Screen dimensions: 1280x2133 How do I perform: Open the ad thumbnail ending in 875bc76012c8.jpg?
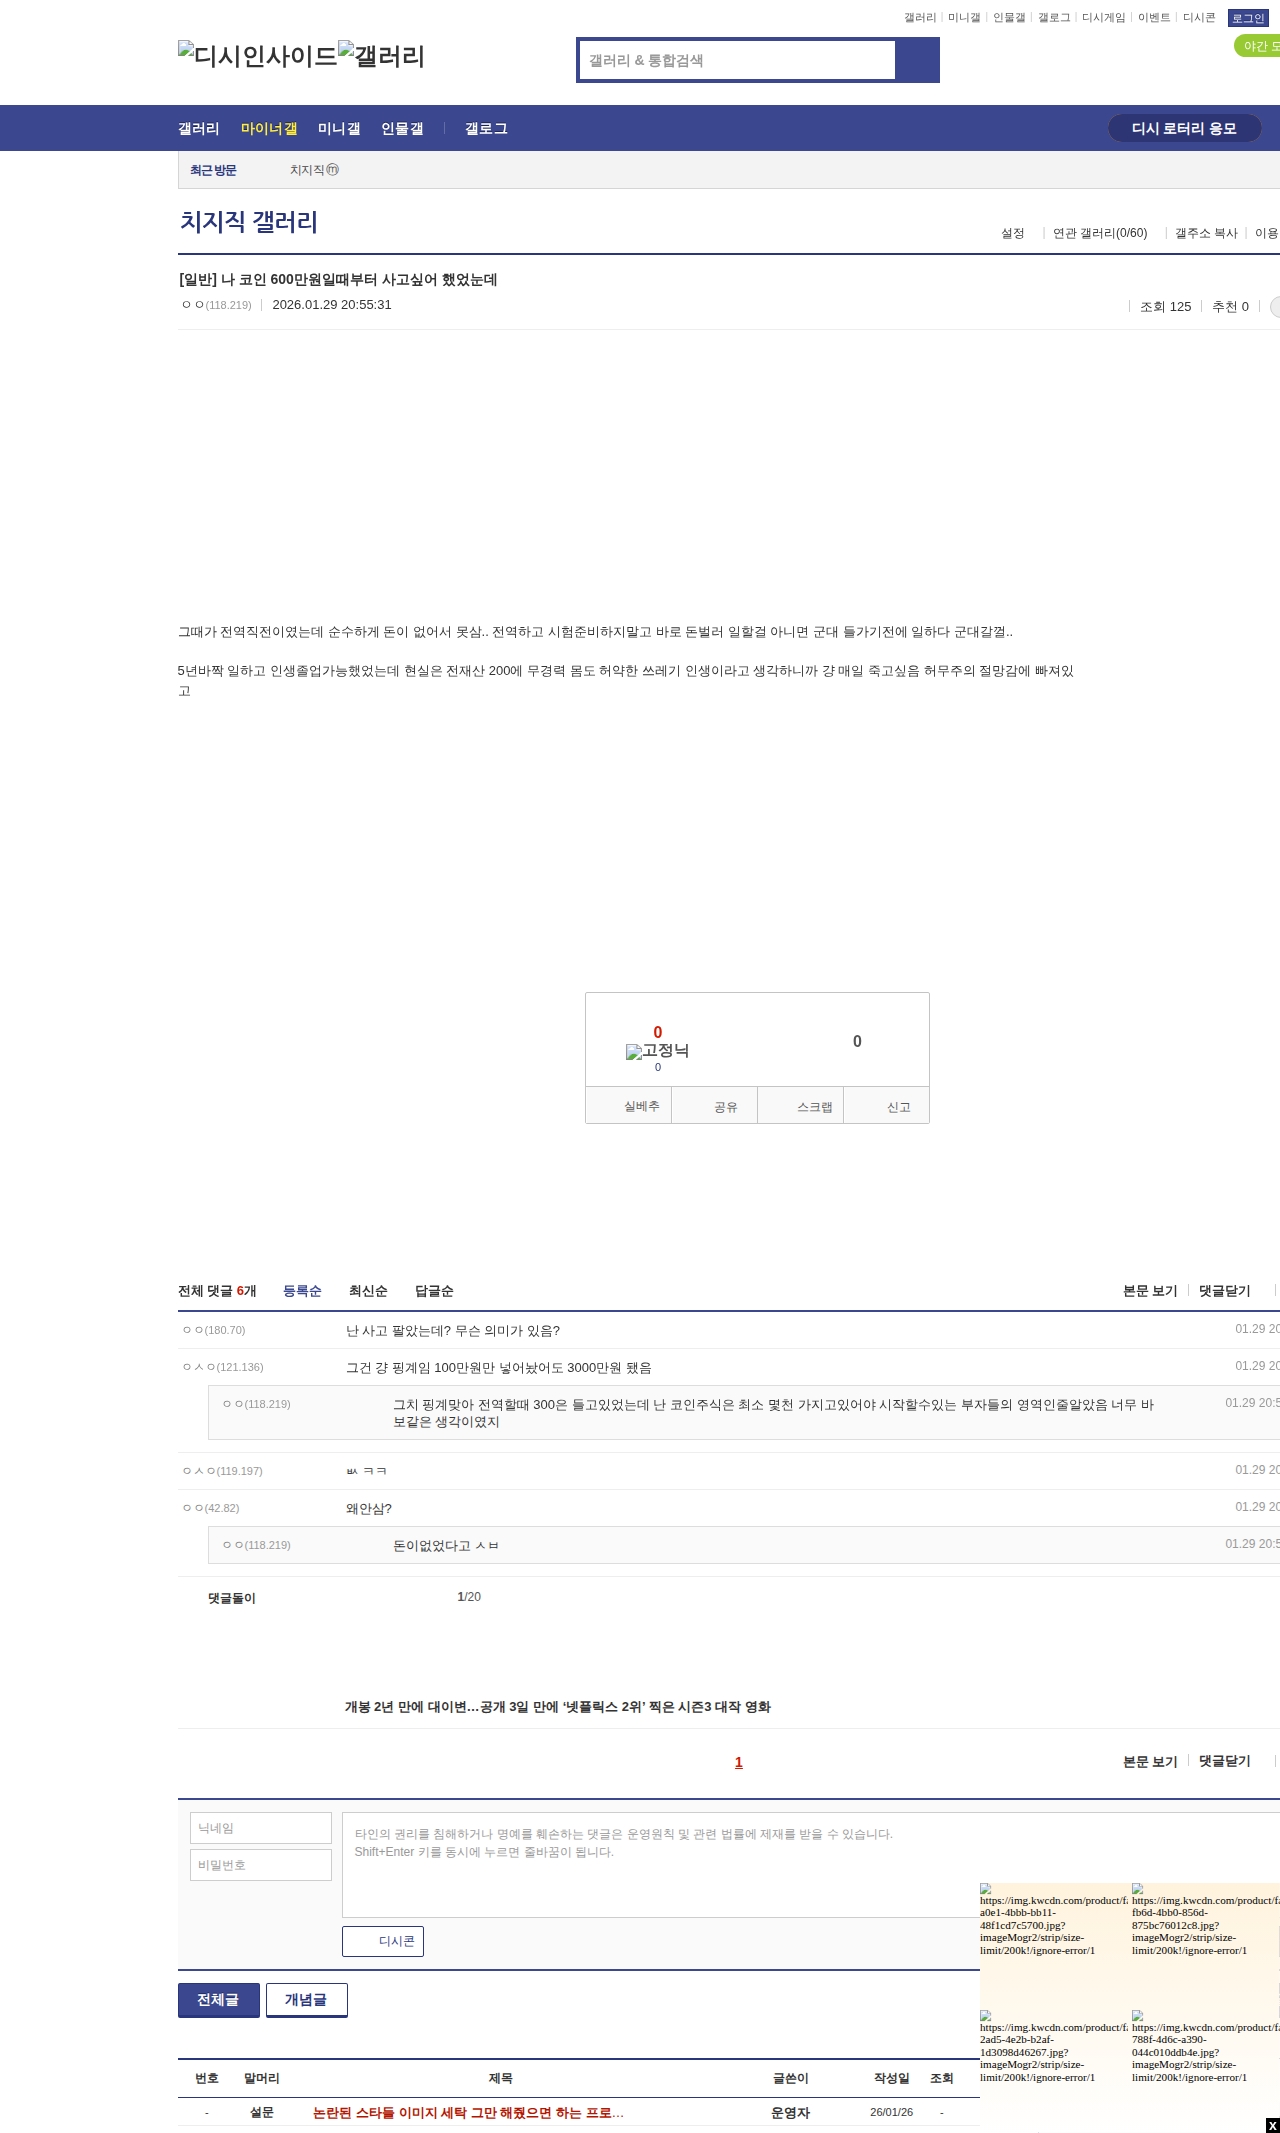[x=1205, y=1919]
